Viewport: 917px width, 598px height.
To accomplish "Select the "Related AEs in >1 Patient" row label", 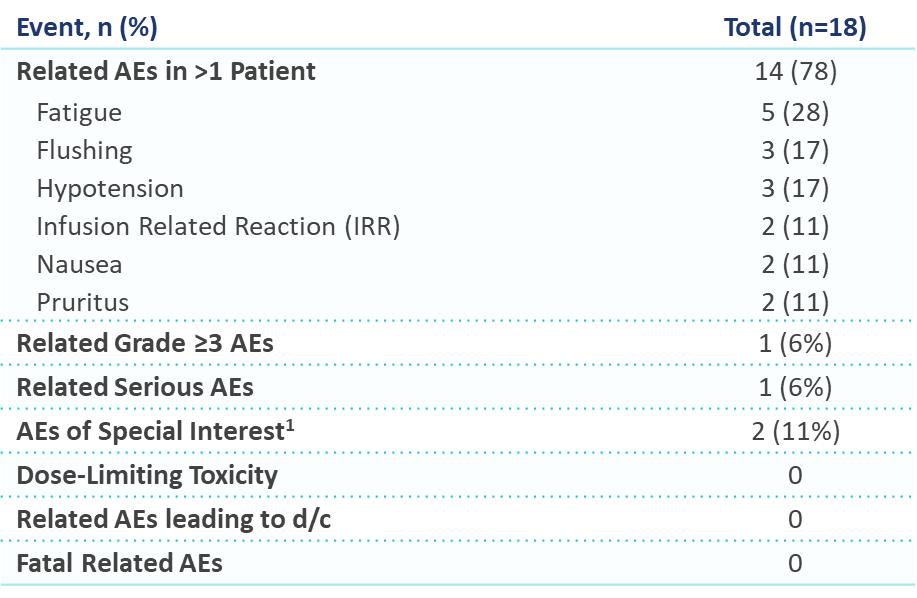I will pyautogui.click(x=166, y=72).
